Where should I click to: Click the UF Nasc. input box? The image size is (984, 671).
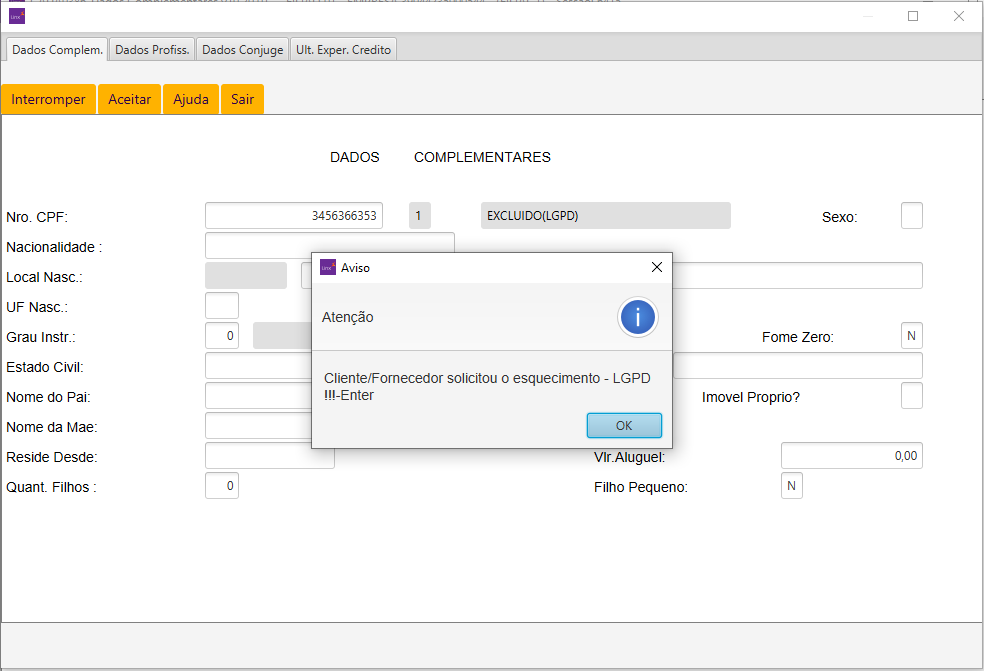point(222,306)
